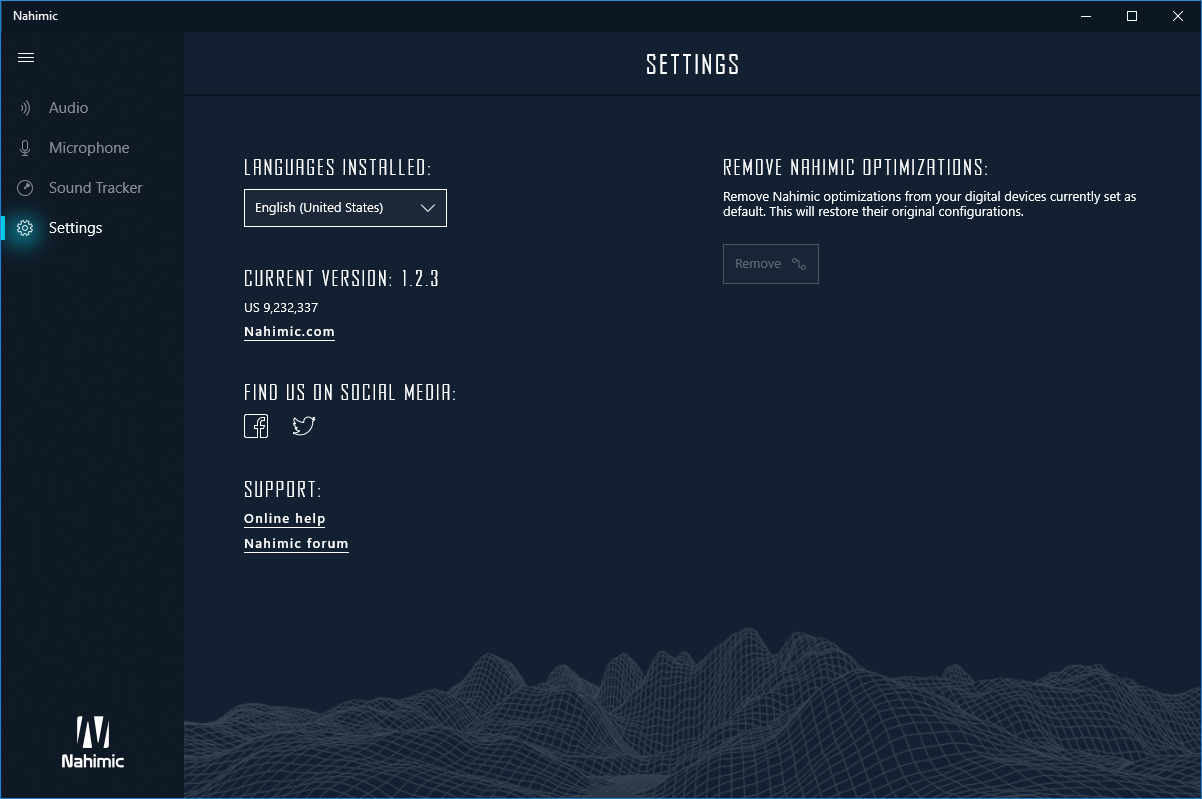
Task: Go to the Audio section
Action: tap(68, 108)
